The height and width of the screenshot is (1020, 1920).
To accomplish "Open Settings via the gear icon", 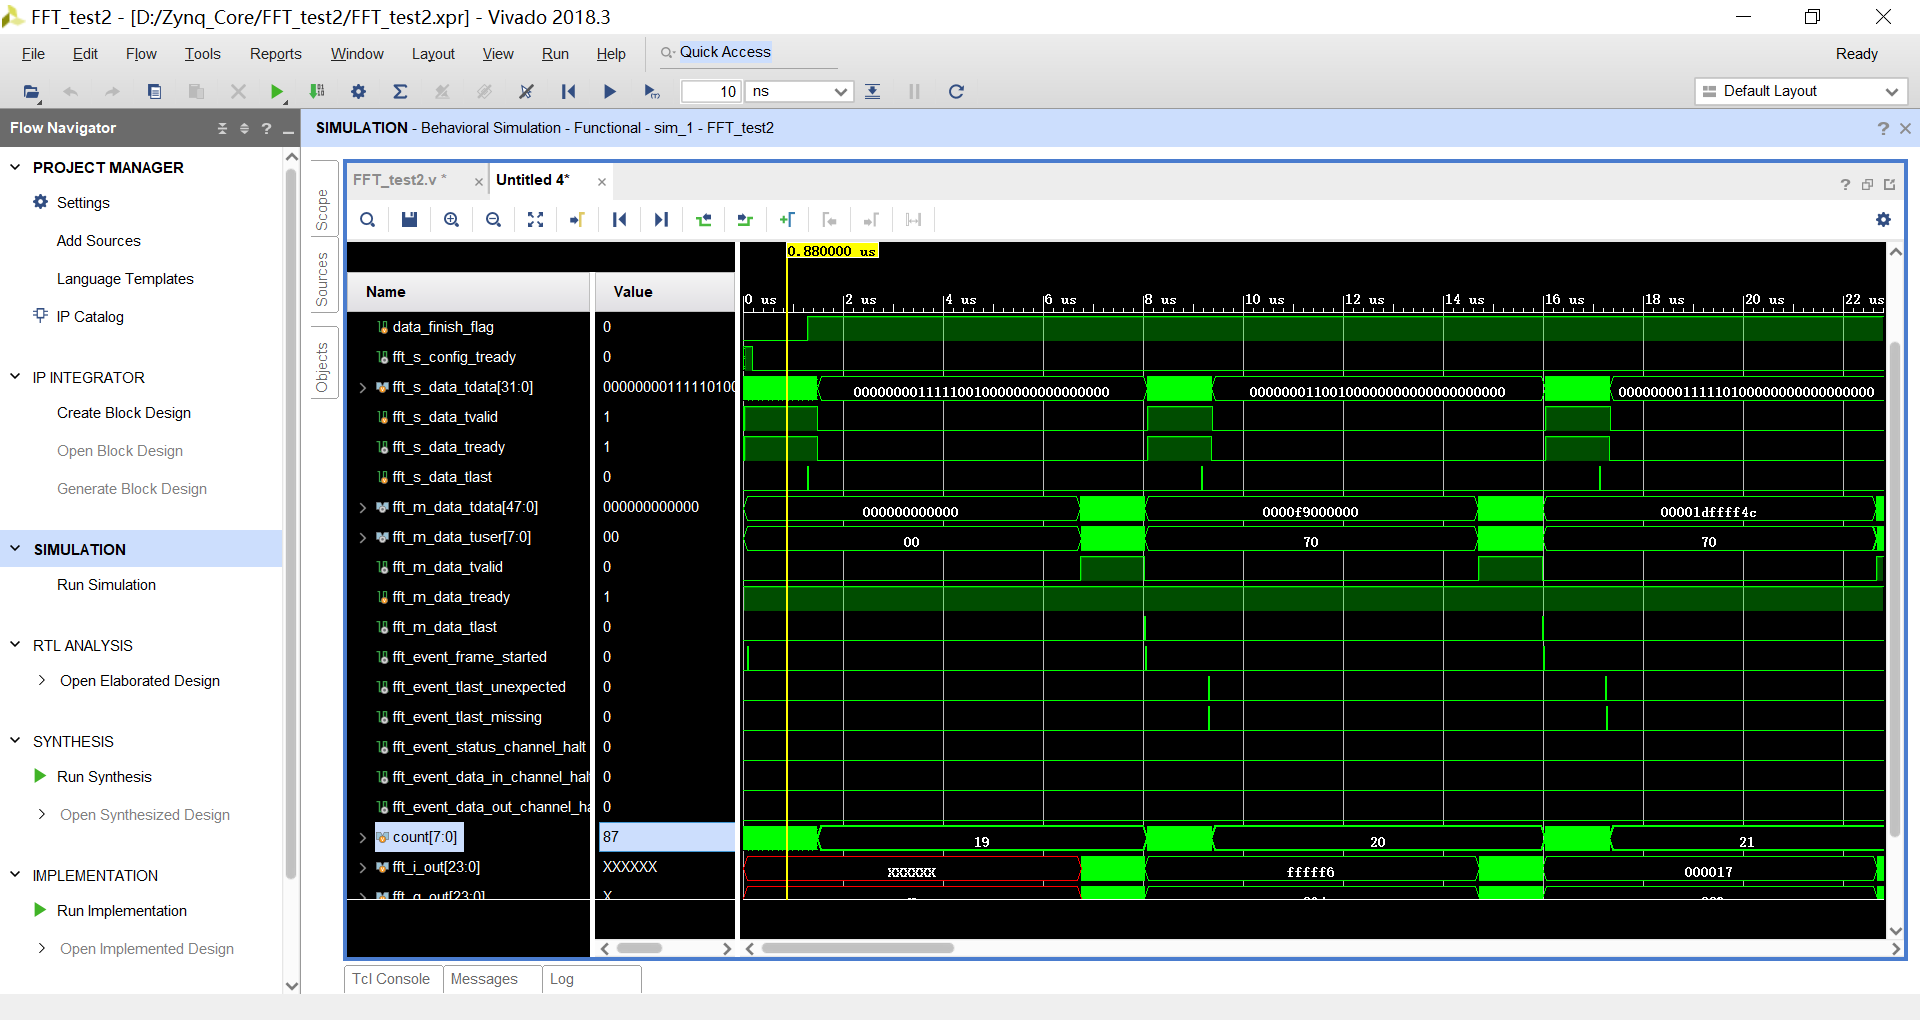I will [x=357, y=91].
